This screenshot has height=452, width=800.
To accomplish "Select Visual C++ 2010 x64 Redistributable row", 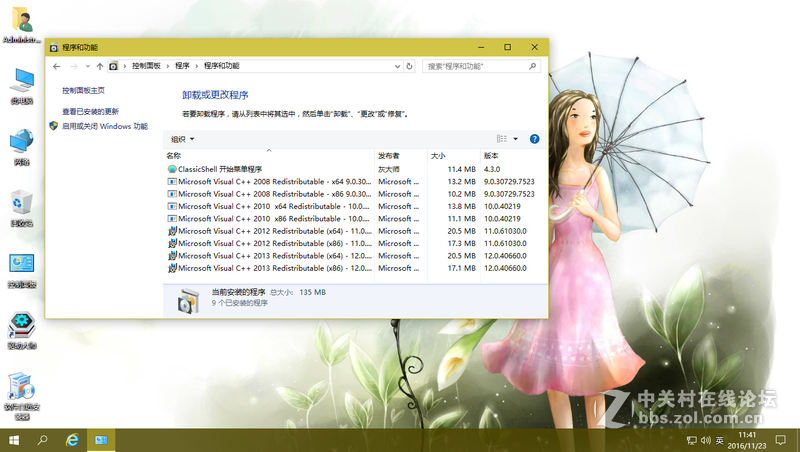I will click(x=355, y=206).
